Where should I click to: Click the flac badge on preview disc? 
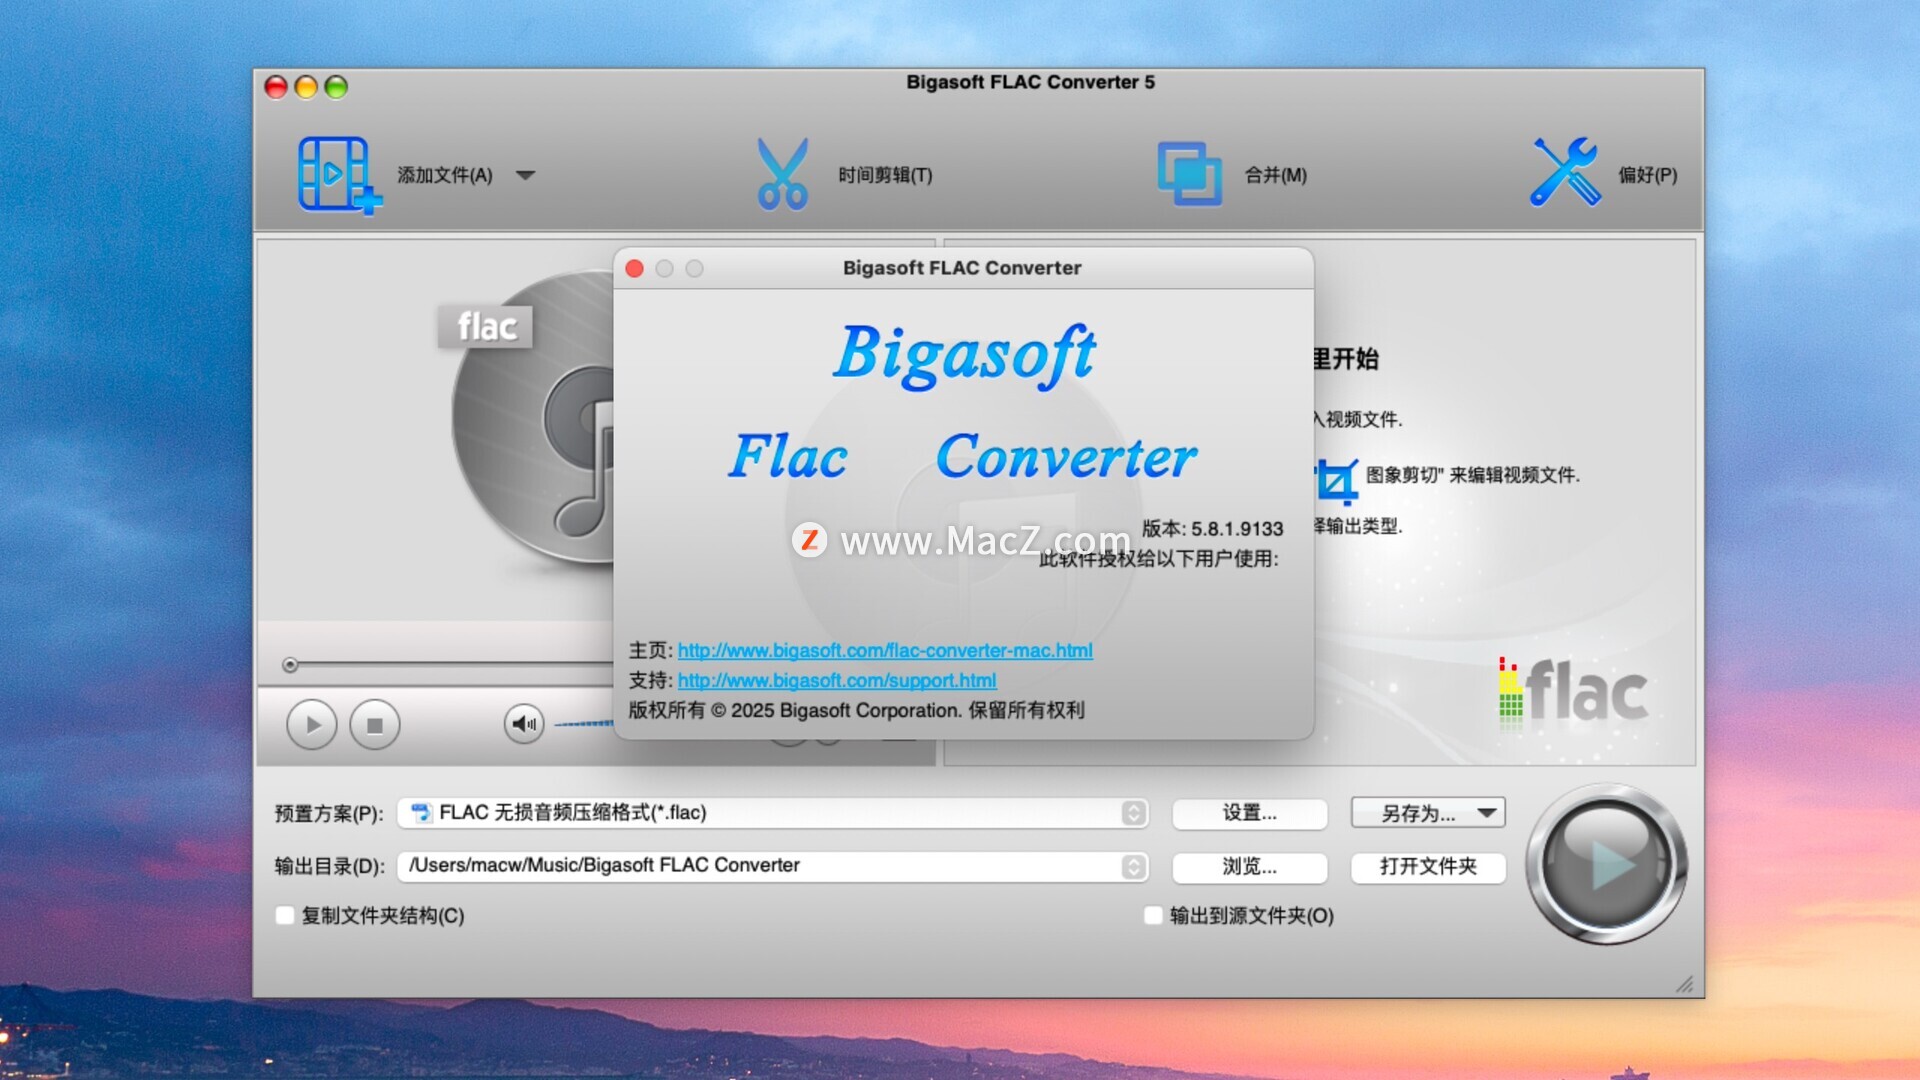click(486, 326)
